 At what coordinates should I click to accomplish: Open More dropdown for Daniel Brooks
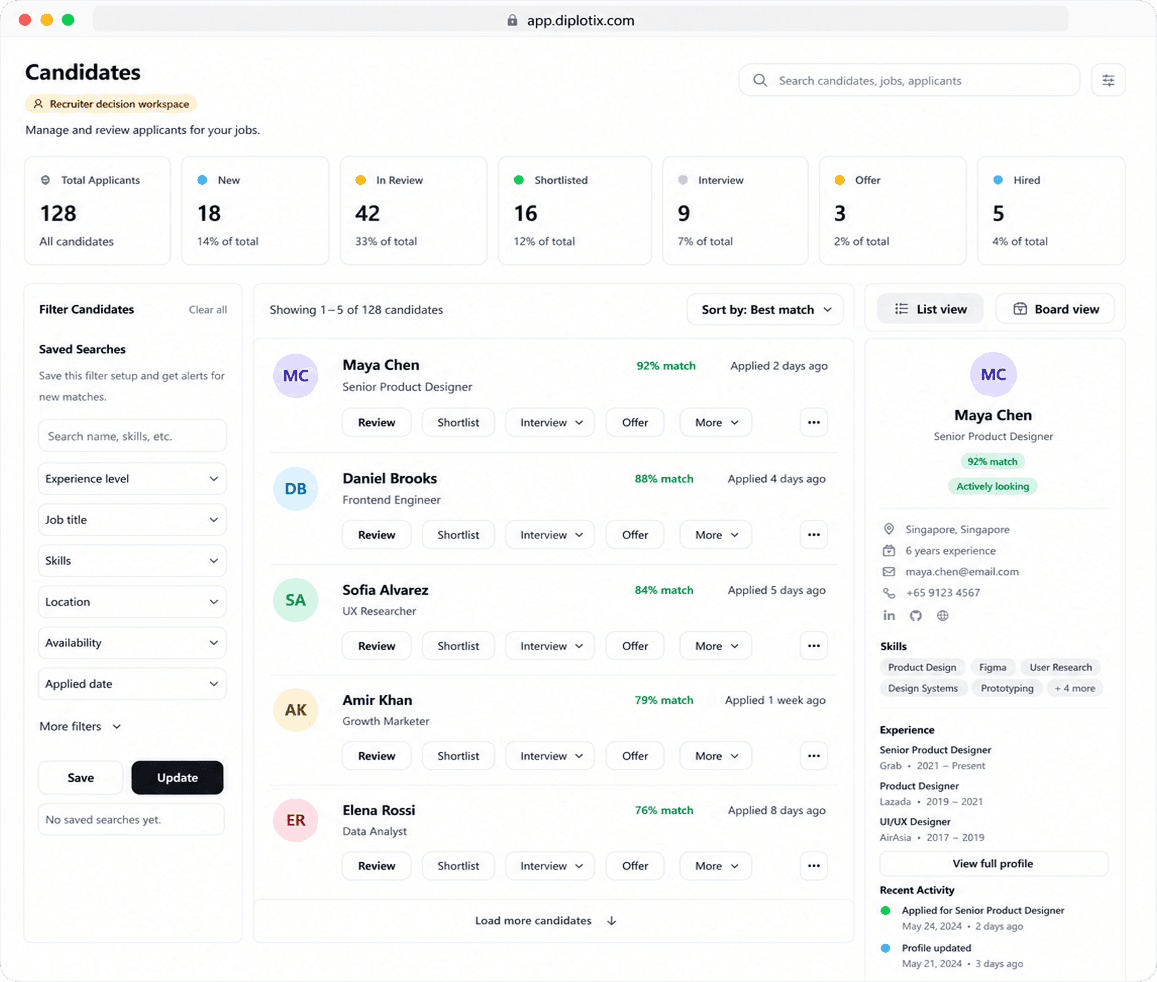click(716, 535)
